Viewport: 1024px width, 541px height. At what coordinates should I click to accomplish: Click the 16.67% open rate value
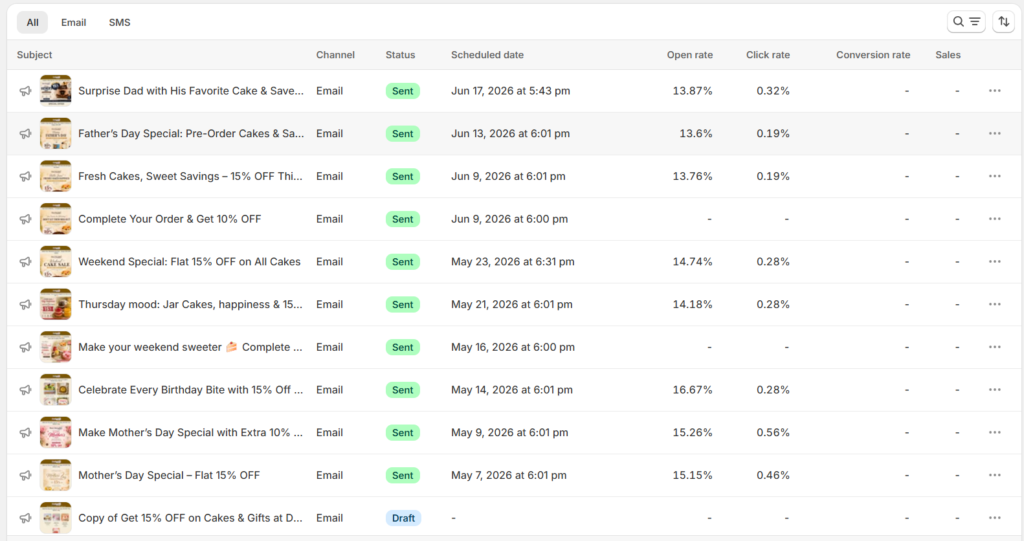(x=692, y=390)
